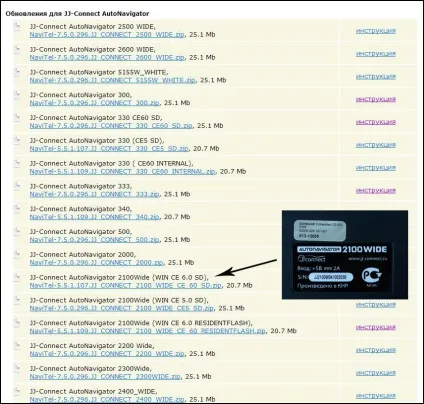Click file icon beside AutoNavigator 500

tap(16, 232)
